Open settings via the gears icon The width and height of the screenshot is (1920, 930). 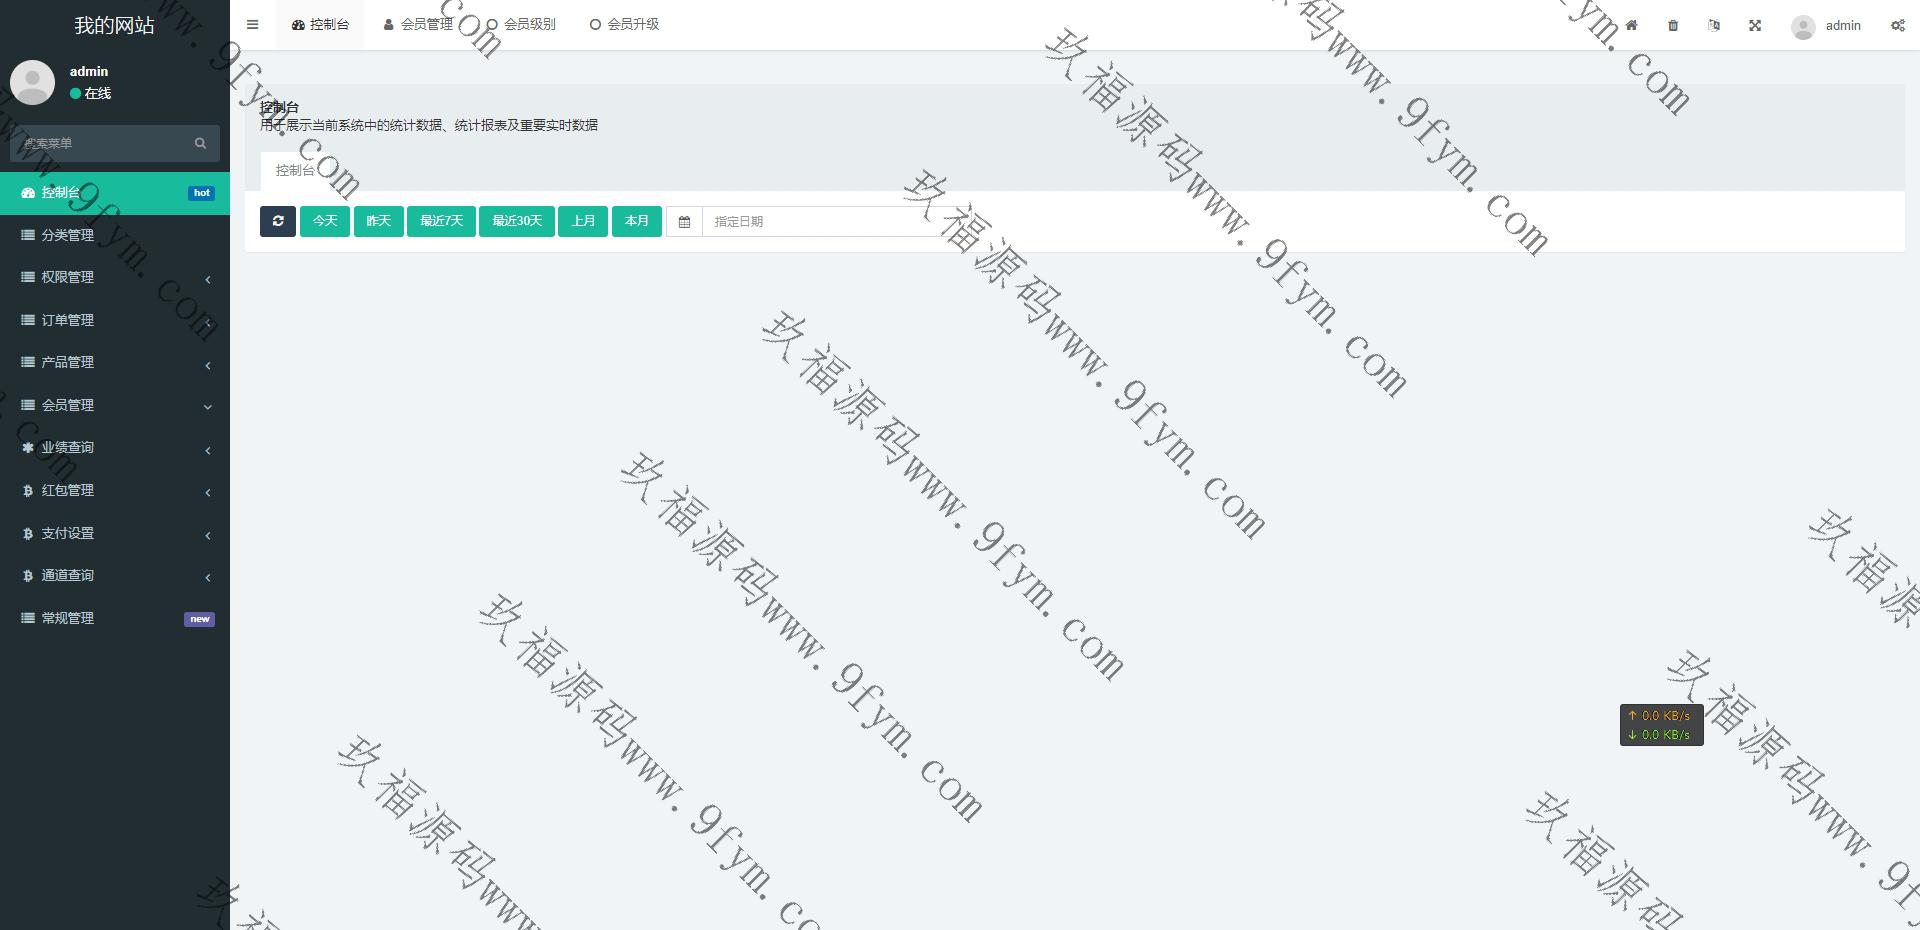coord(1897,25)
